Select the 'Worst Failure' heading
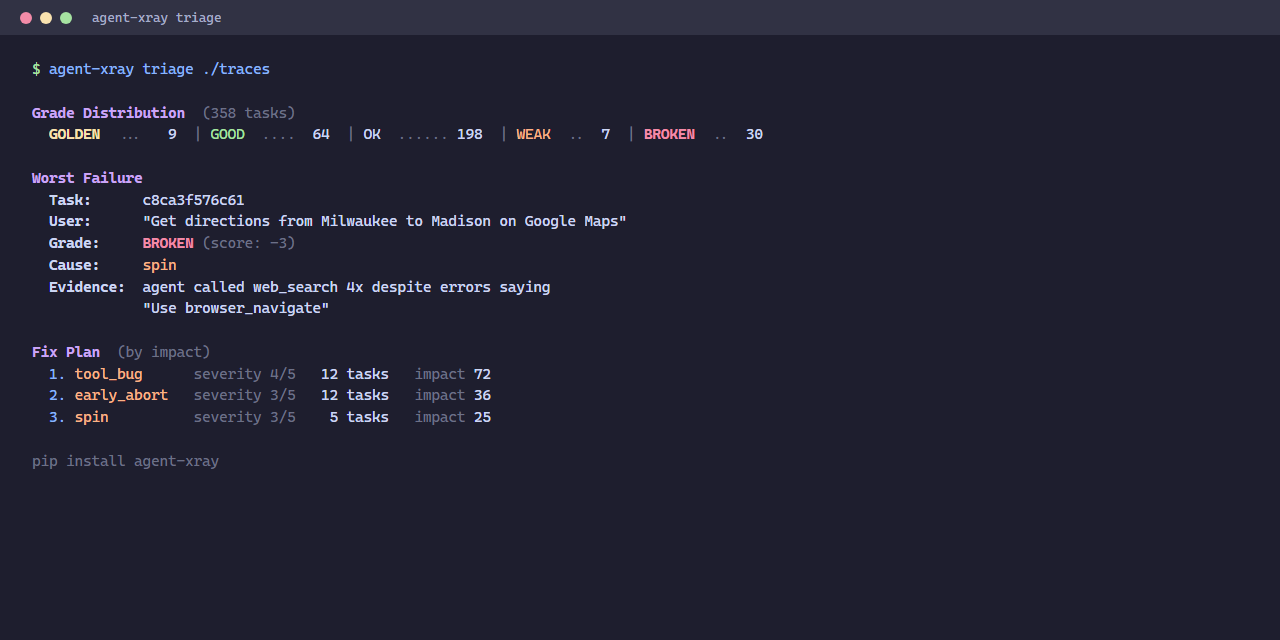1280x640 pixels. pyautogui.click(x=87, y=178)
